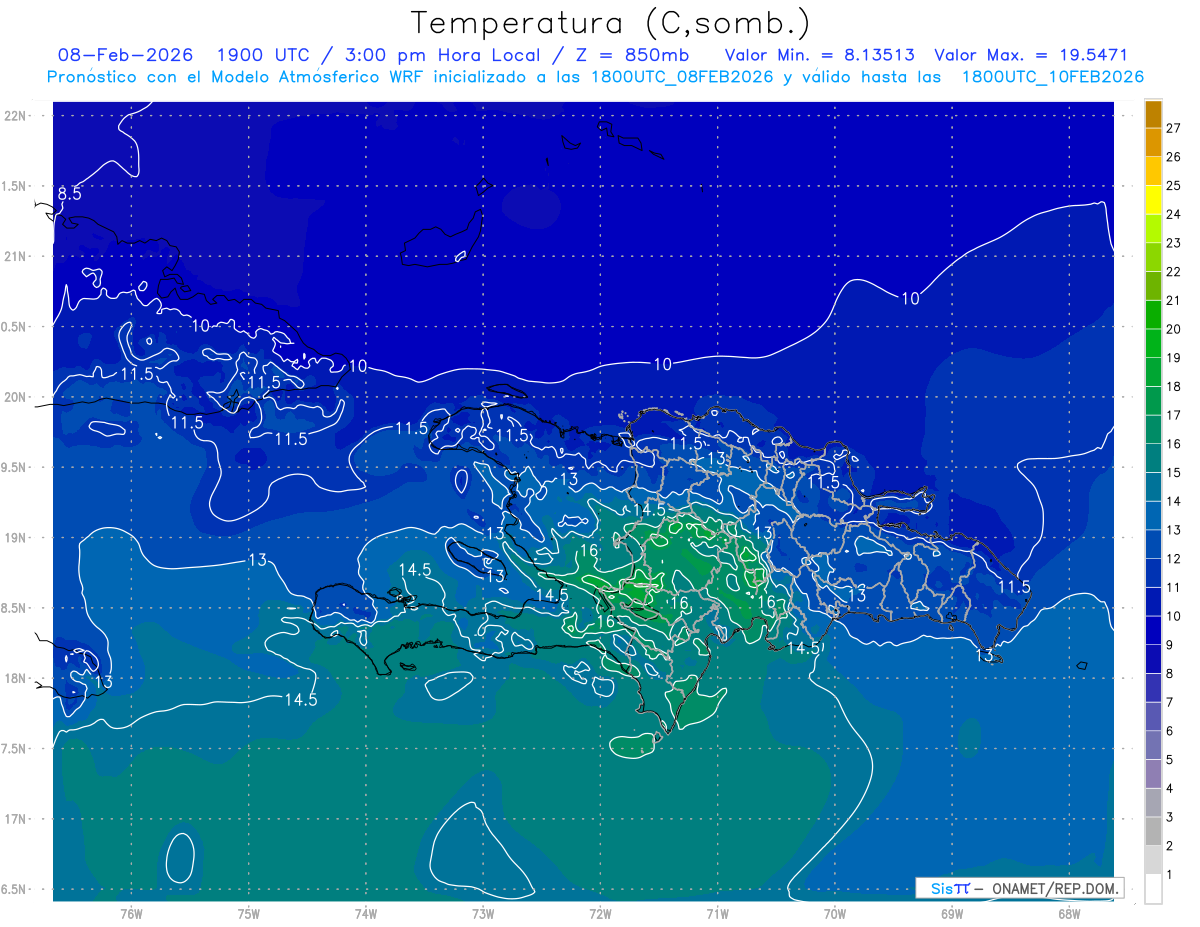Screen dimensions: 1200x927
Task: Click the '76W' longitude axis label
Action: tap(131, 914)
